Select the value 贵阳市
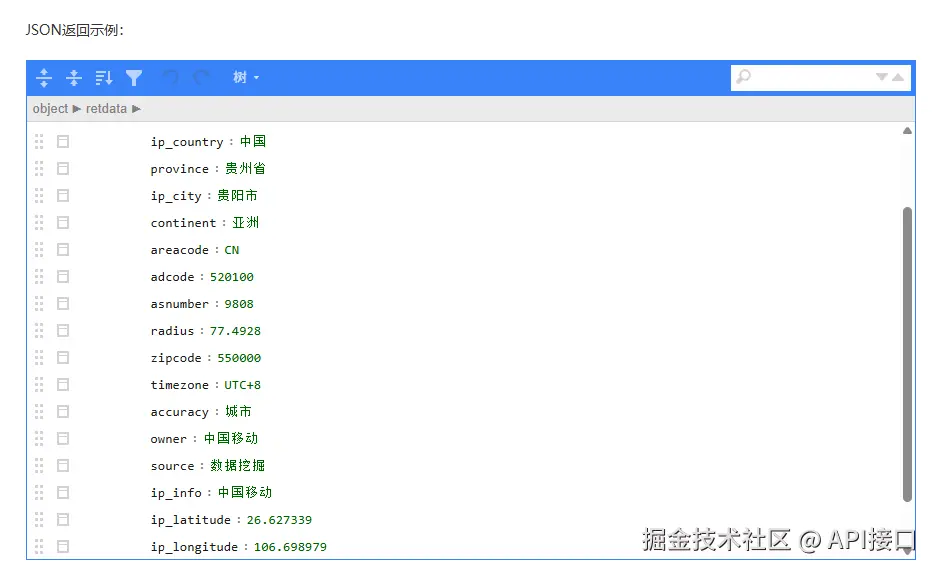 237,195
